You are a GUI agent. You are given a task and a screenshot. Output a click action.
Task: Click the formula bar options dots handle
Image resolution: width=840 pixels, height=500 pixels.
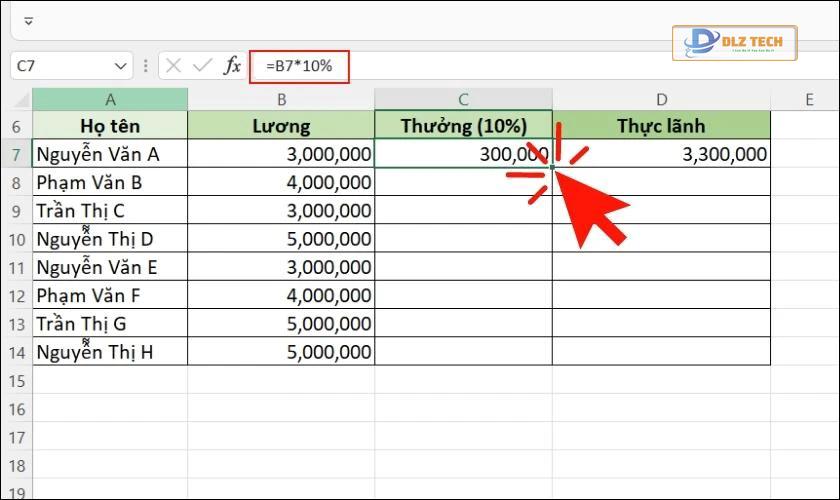[146, 66]
